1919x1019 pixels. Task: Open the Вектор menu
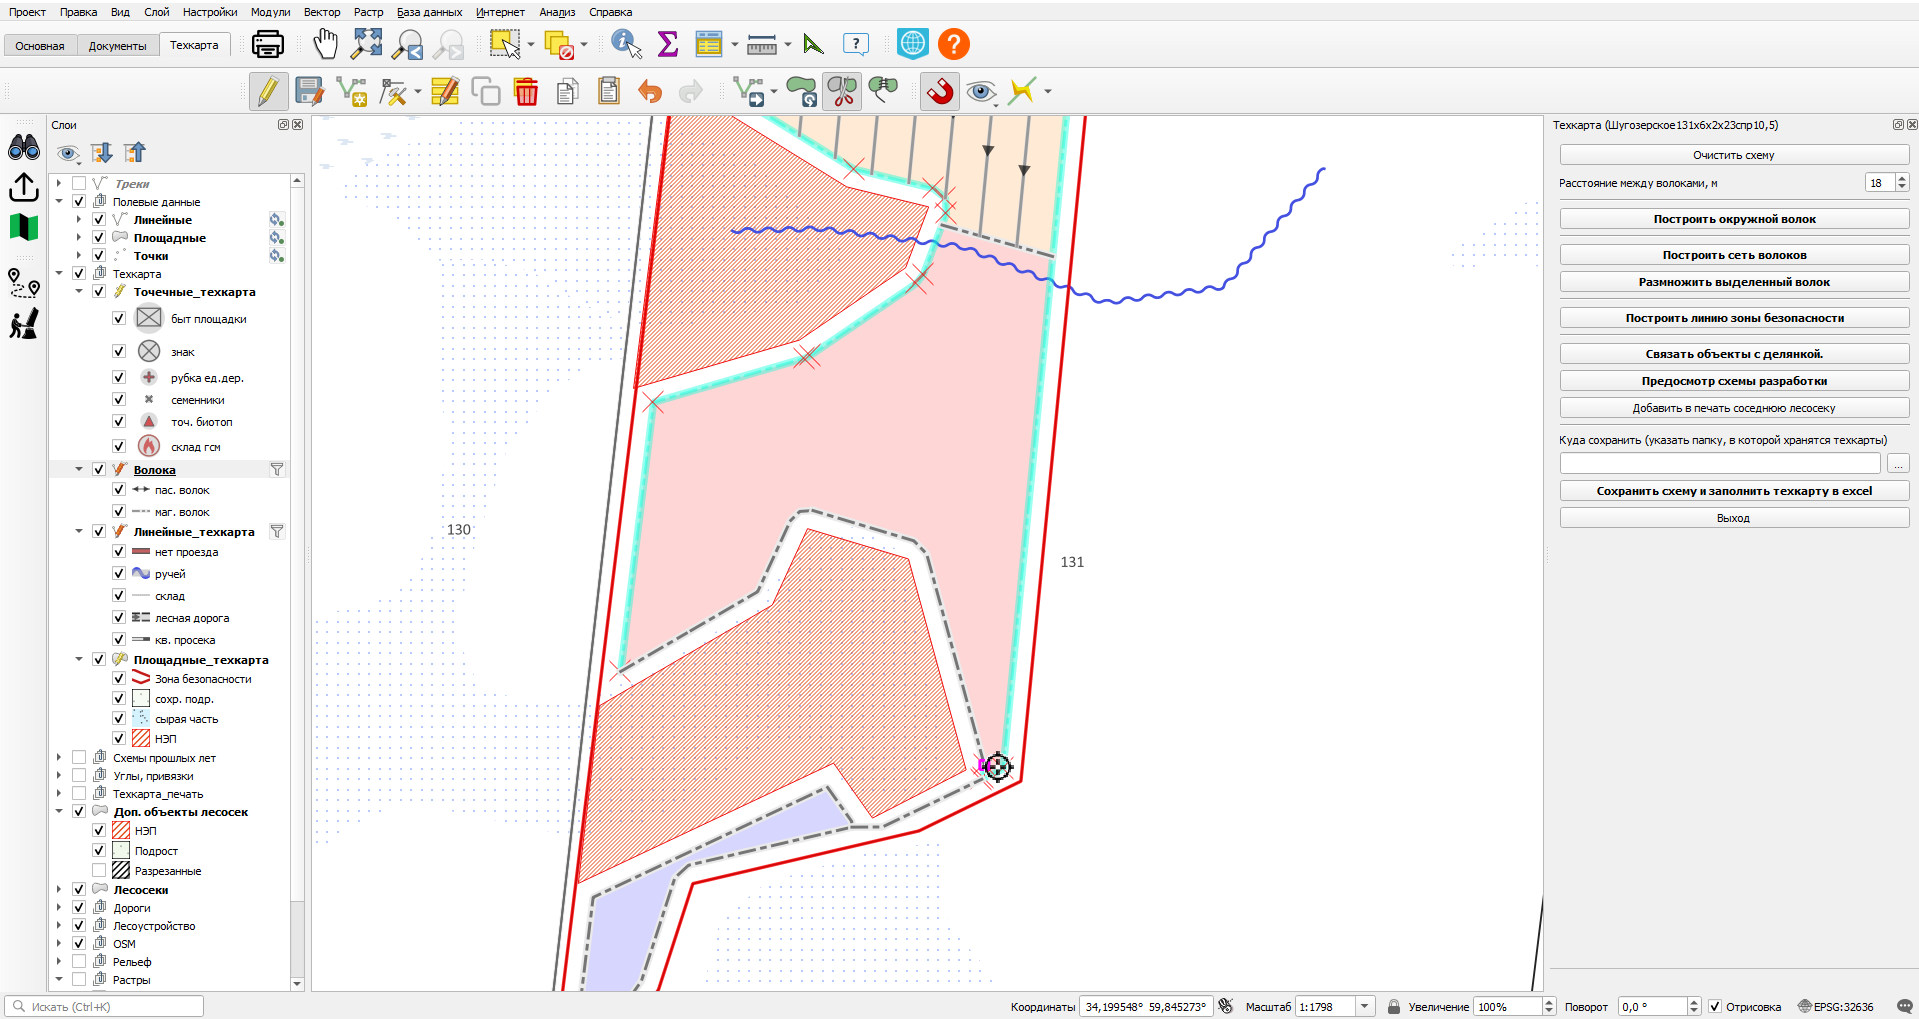(322, 12)
